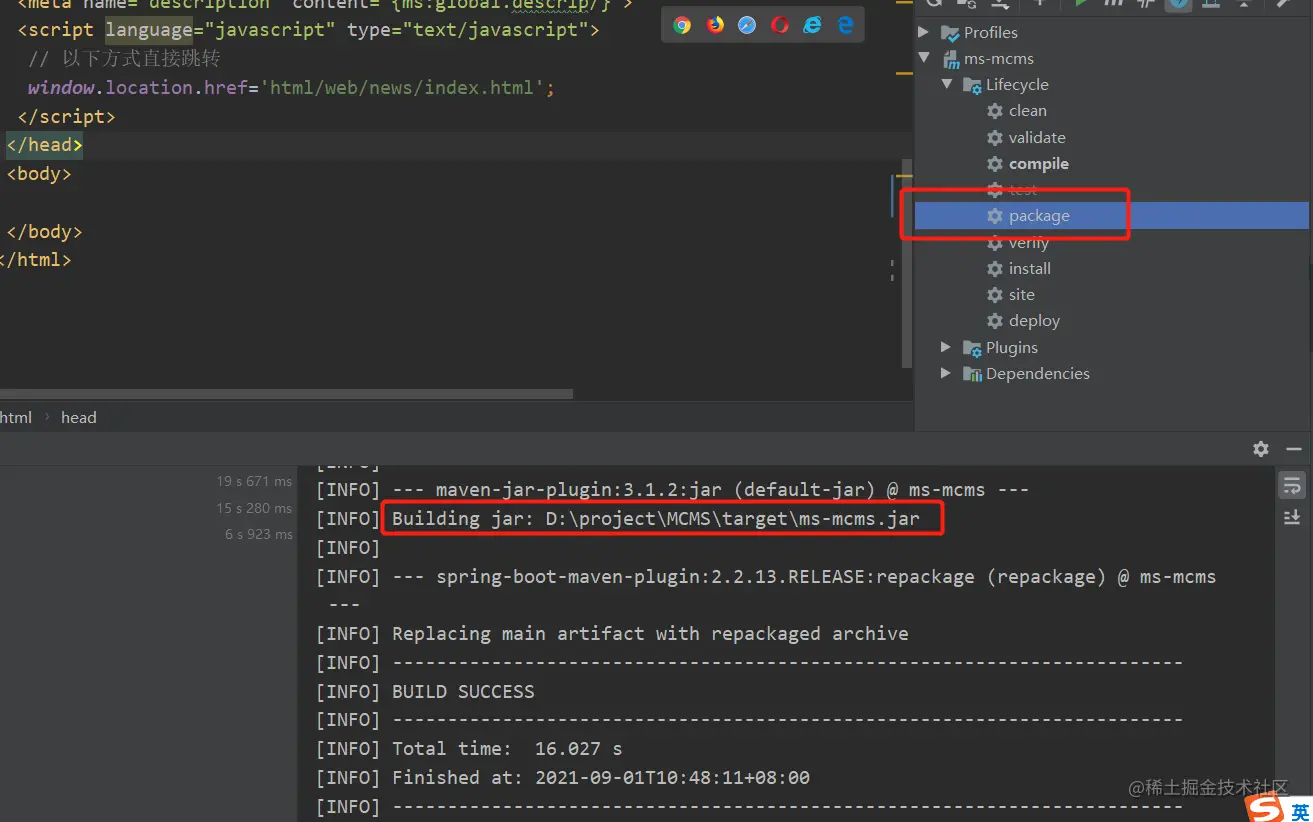Screen dimensions: 1313x822
Task: Select the validate lifecycle goal
Action: click(1026, 138)
